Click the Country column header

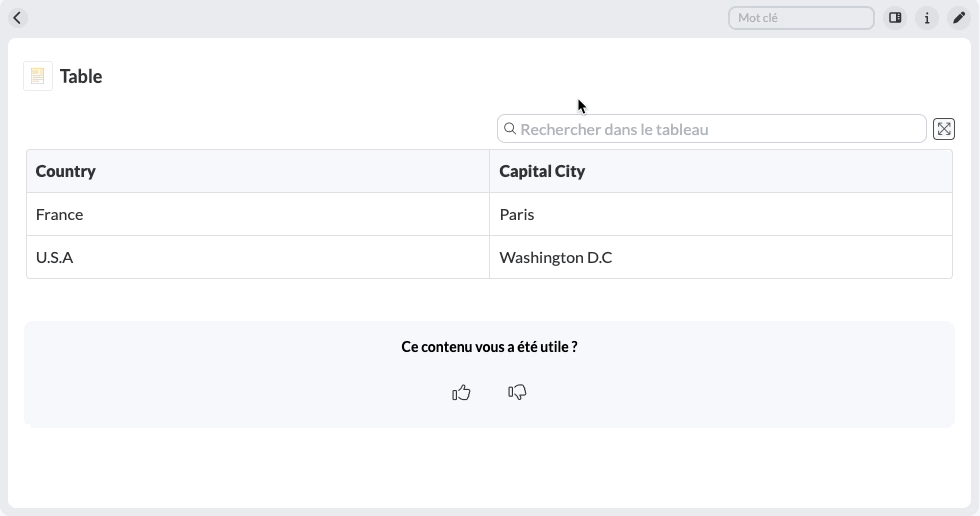pyautogui.click(x=66, y=171)
